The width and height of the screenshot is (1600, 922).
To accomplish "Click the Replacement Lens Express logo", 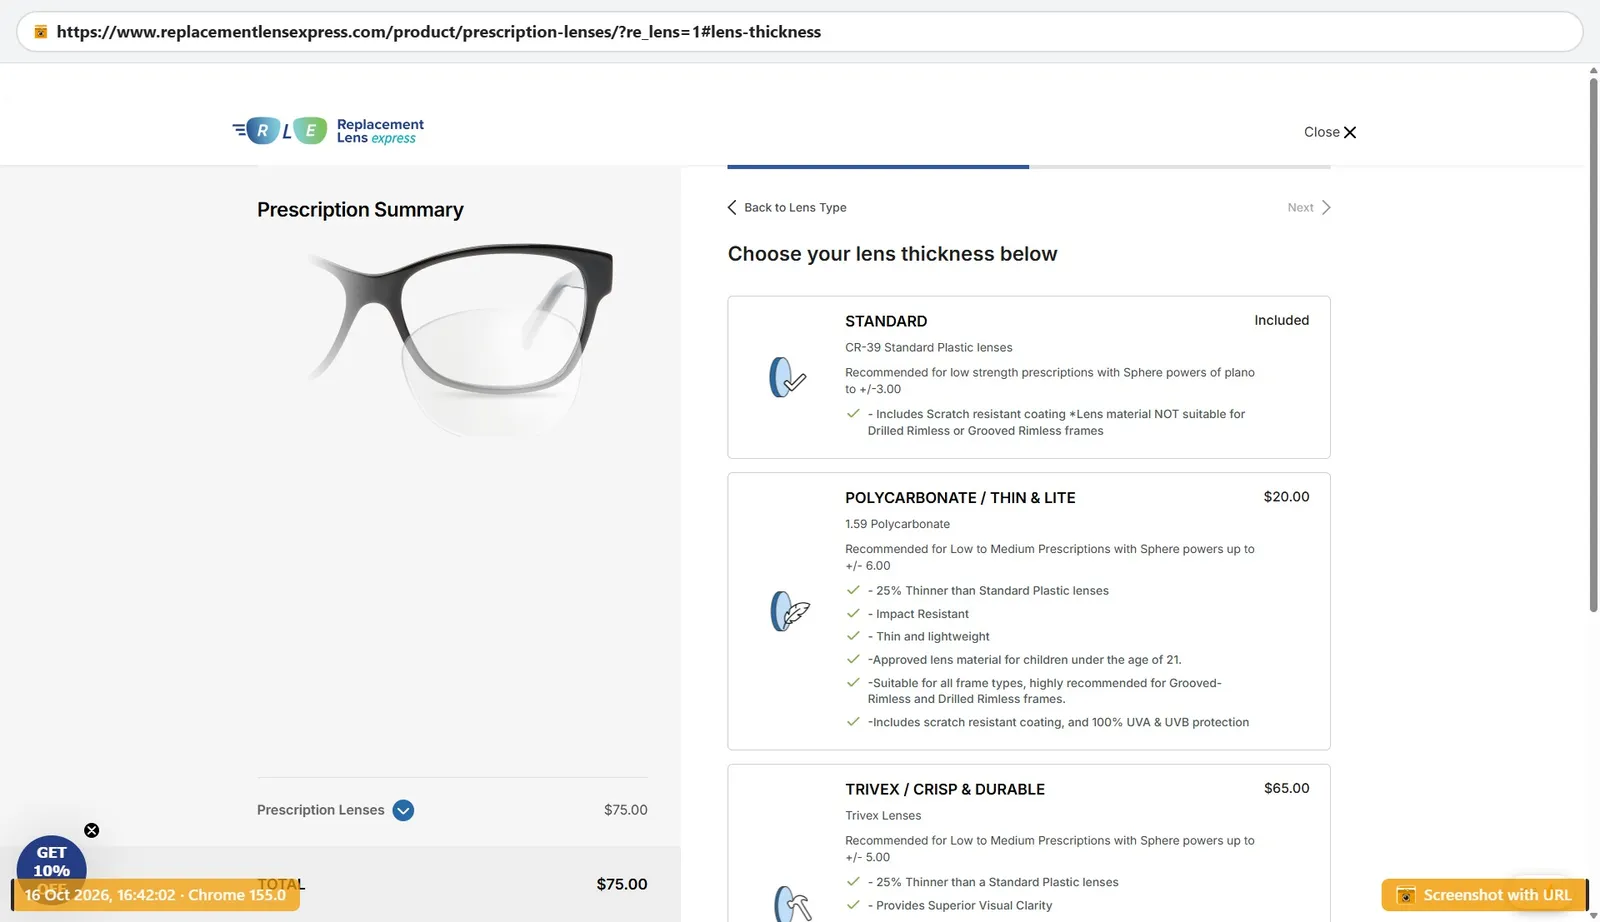I will (328, 131).
